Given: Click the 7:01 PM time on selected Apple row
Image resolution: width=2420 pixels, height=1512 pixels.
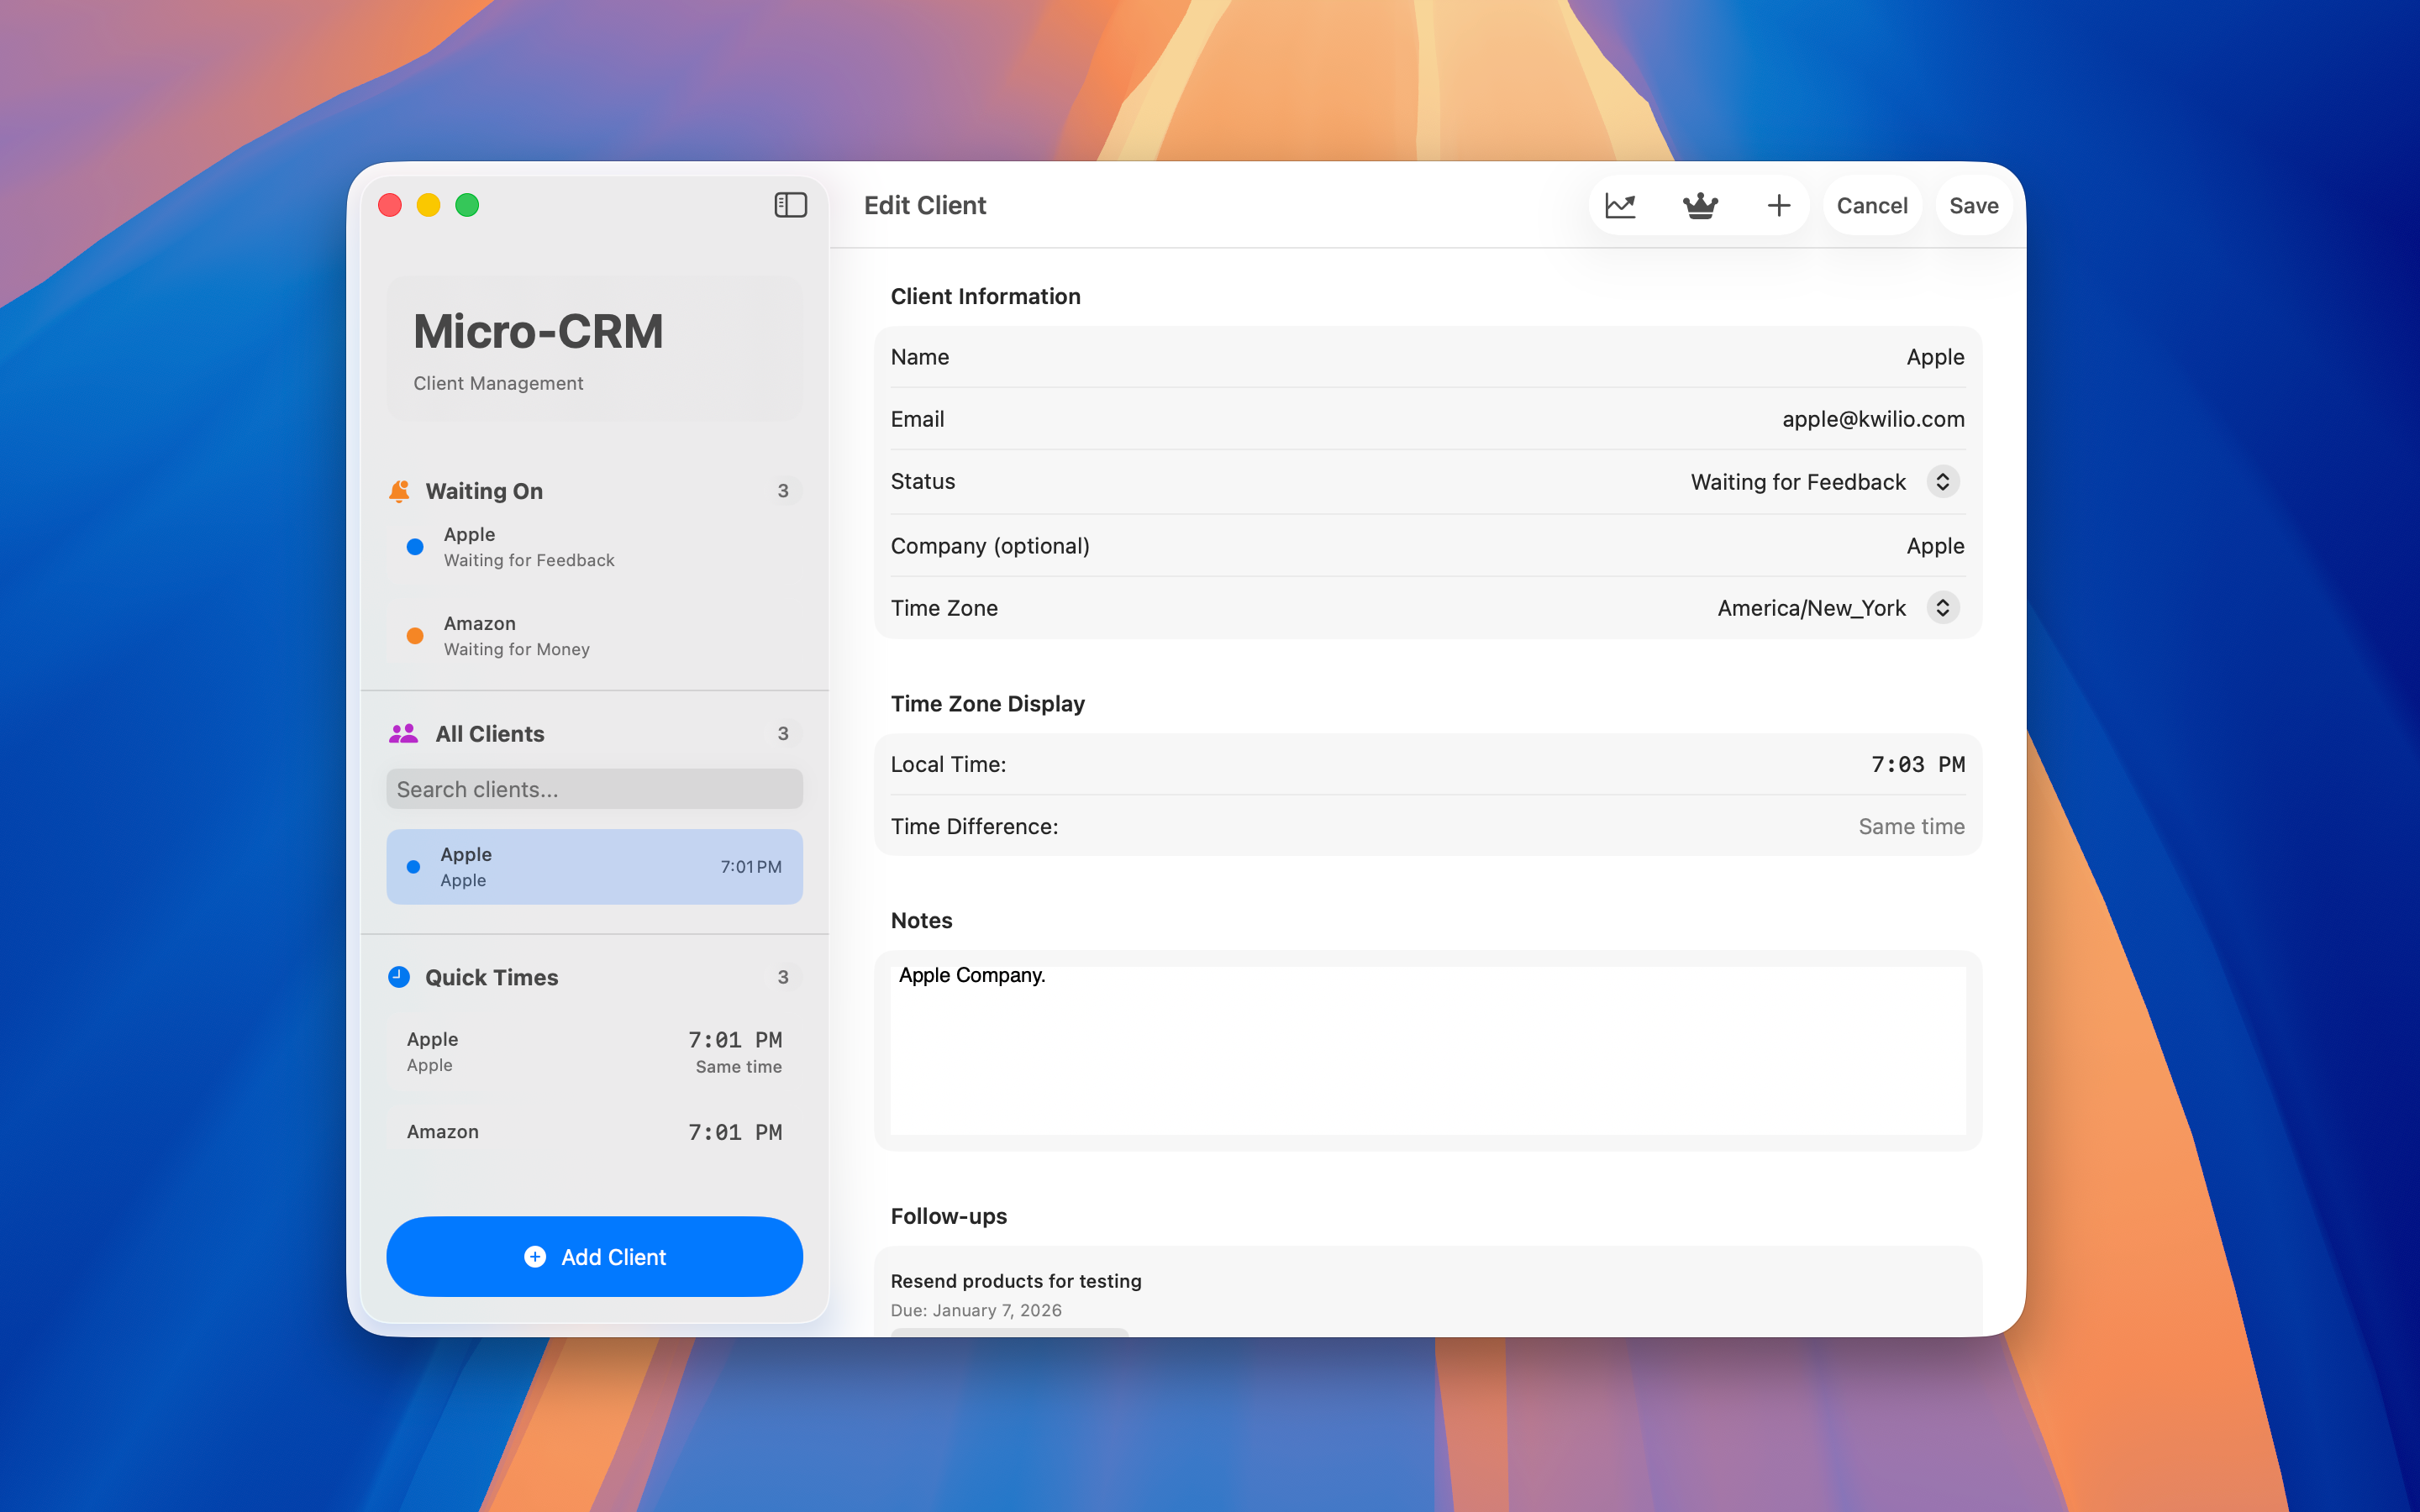Looking at the screenshot, I should click(x=751, y=867).
